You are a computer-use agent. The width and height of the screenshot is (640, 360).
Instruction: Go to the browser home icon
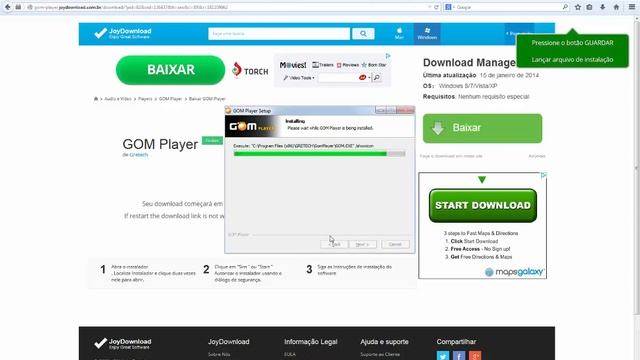[616, 7]
